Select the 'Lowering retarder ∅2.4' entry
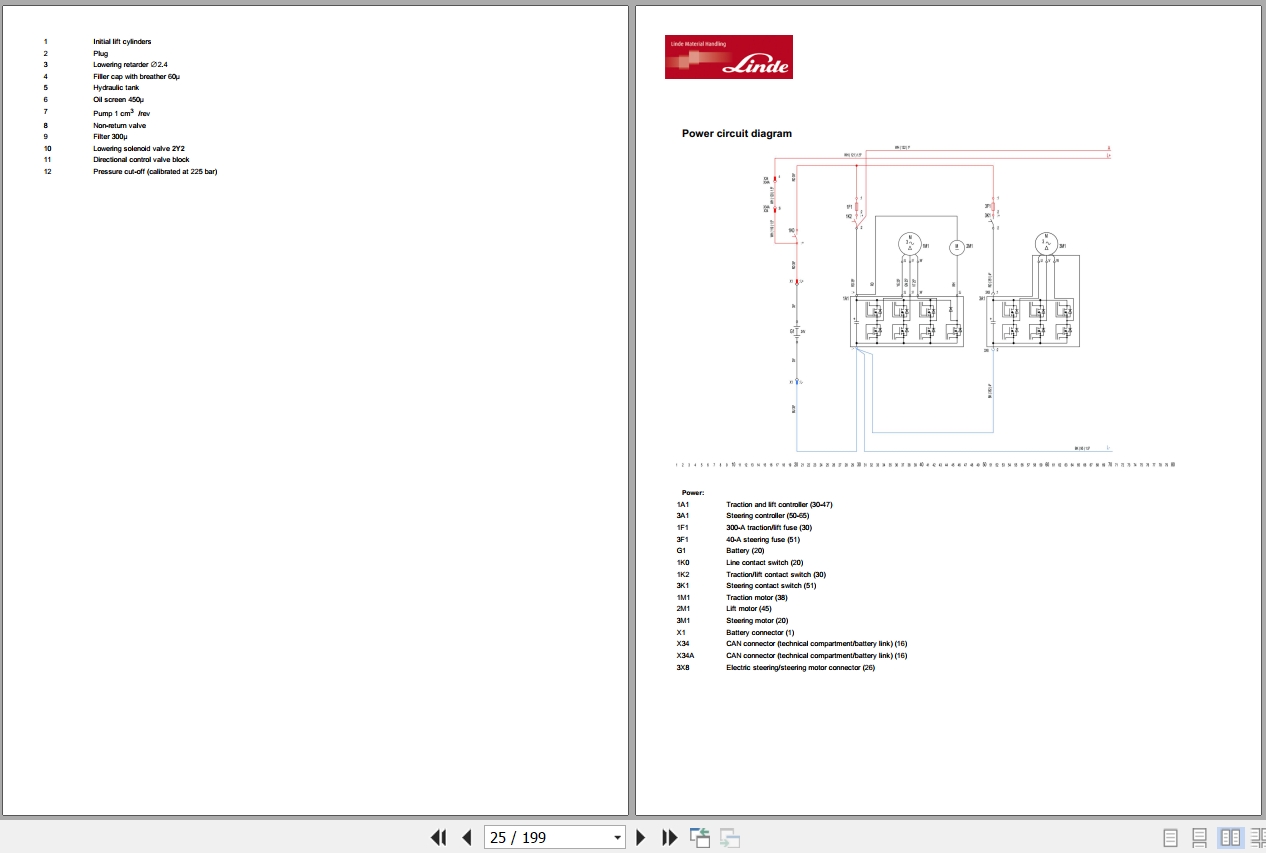 (x=130, y=64)
